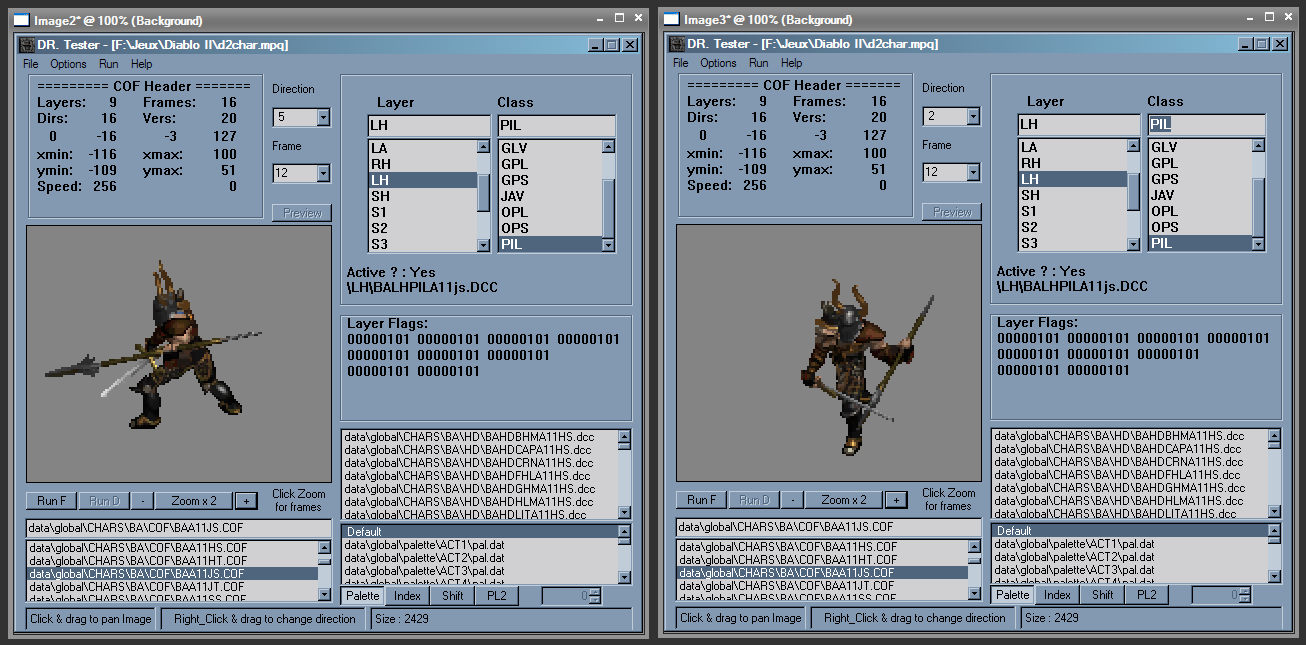Click the minus zoom button in Image3
Viewport: 1306px width, 645px height.
793,500
